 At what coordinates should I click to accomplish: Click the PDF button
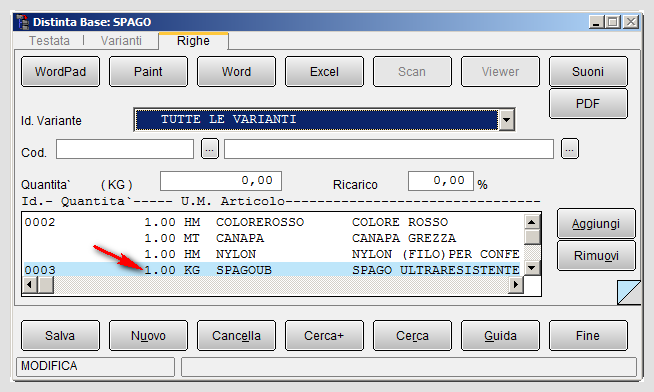[x=588, y=103]
